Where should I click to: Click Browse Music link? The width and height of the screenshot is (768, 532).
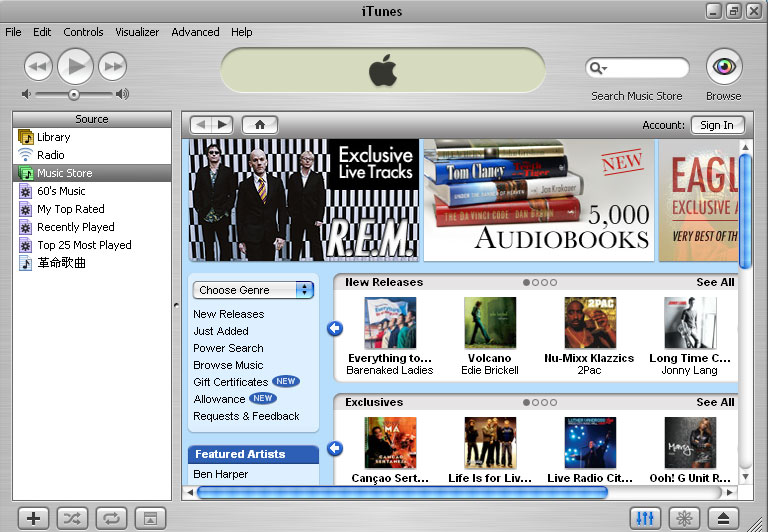click(x=228, y=365)
